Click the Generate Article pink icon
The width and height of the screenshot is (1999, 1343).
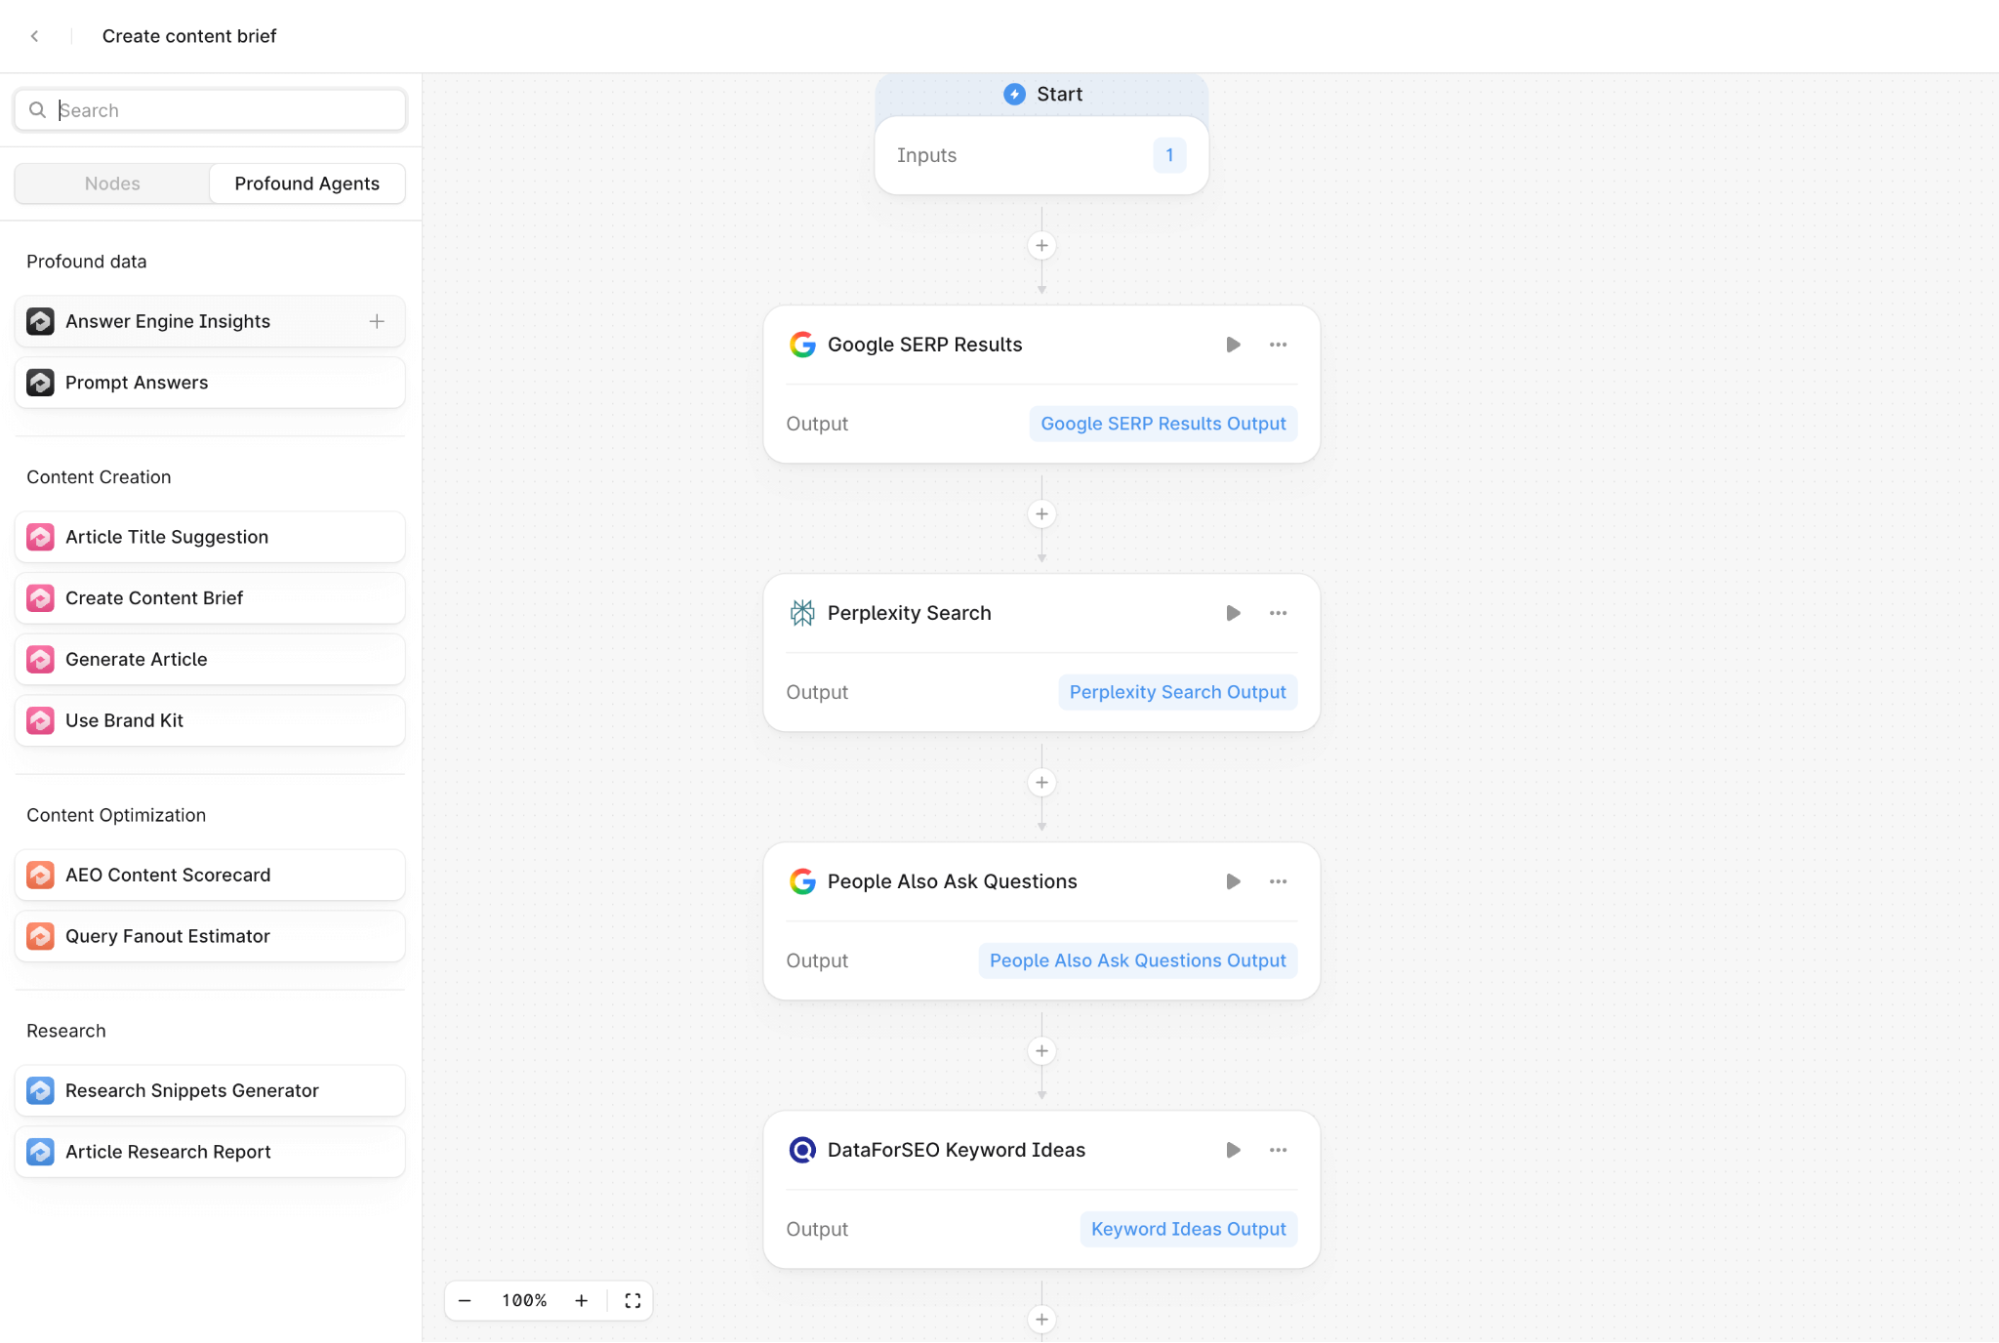pyautogui.click(x=40, y=659)
